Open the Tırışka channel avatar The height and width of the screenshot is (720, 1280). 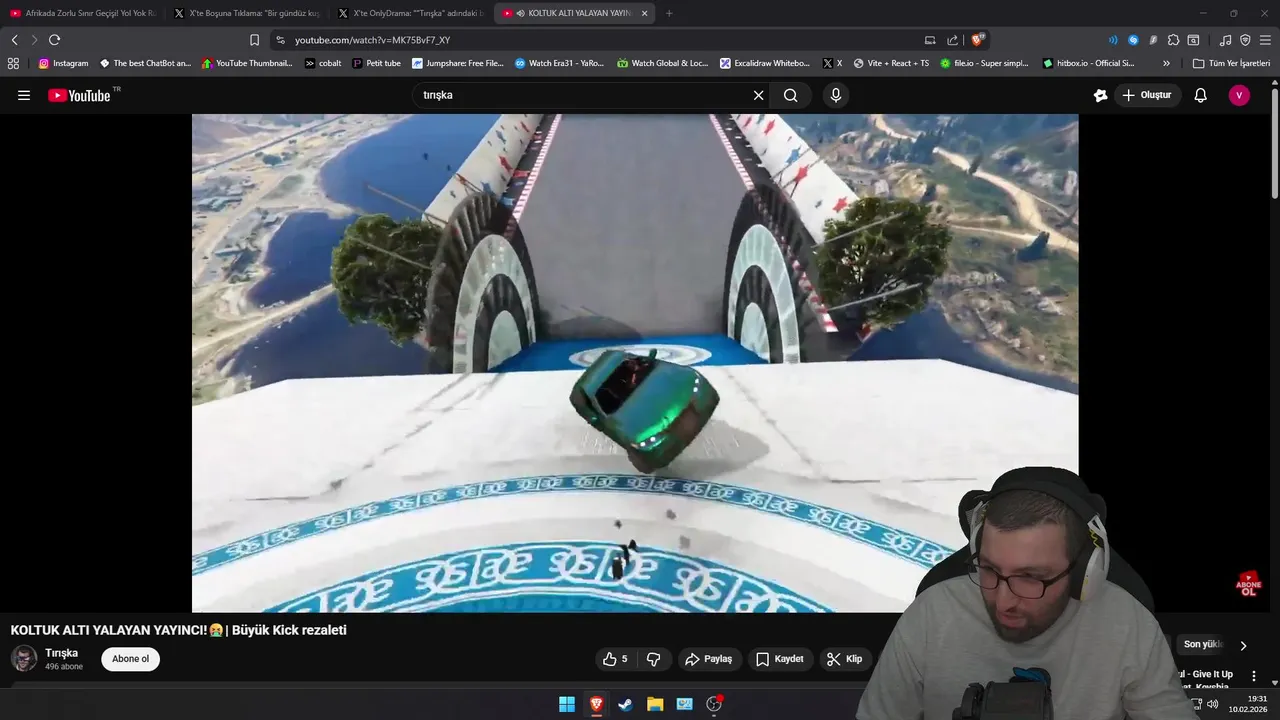point(24,658)
